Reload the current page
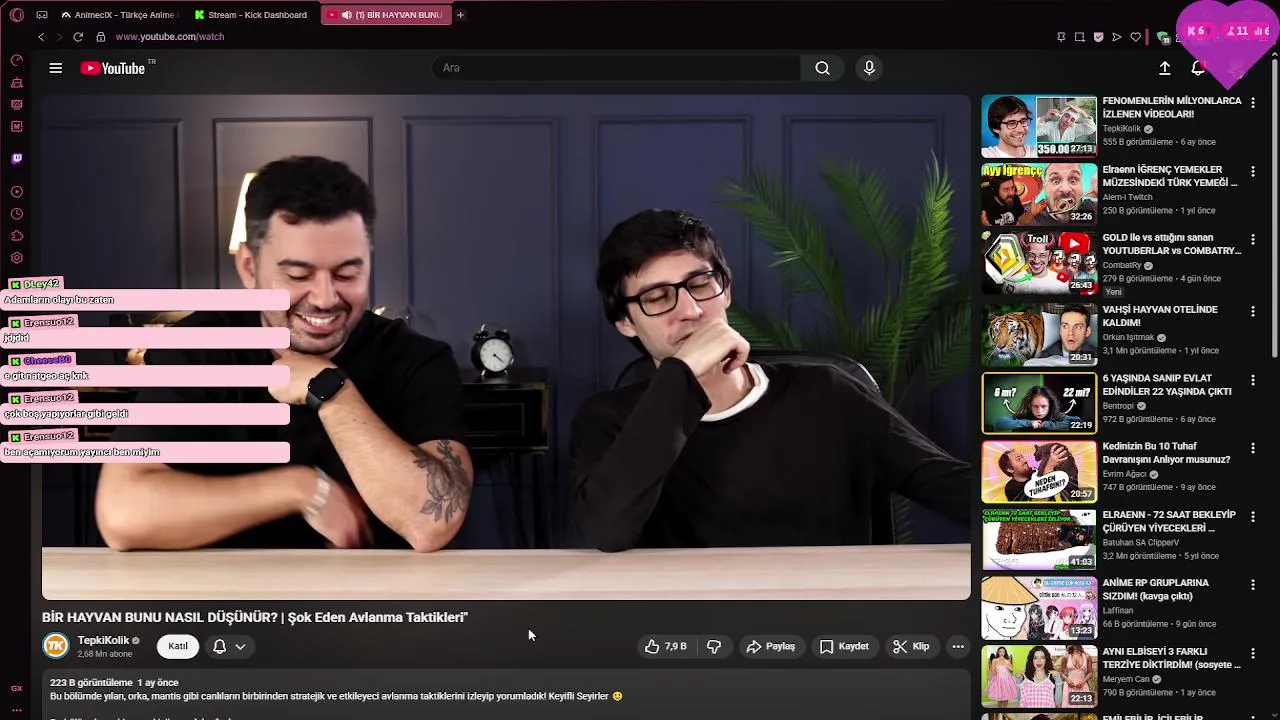1280x720 pixels. (x=78, y=37)
